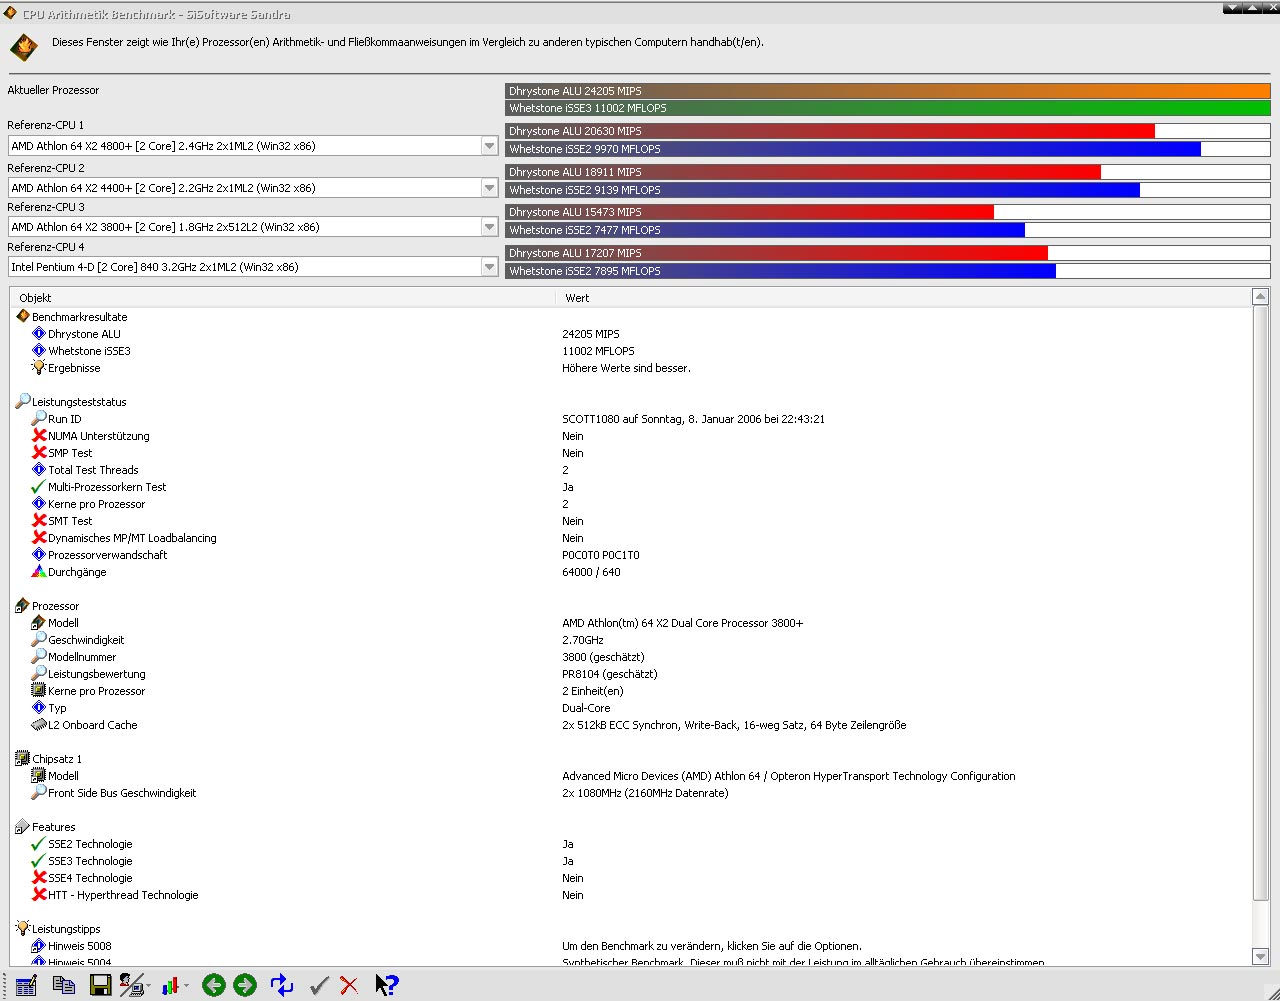Click the icon beside Chipsatz 1 heading
Image resolution: width=1280 pixels, height=1001 pixels.
(23, 758)
